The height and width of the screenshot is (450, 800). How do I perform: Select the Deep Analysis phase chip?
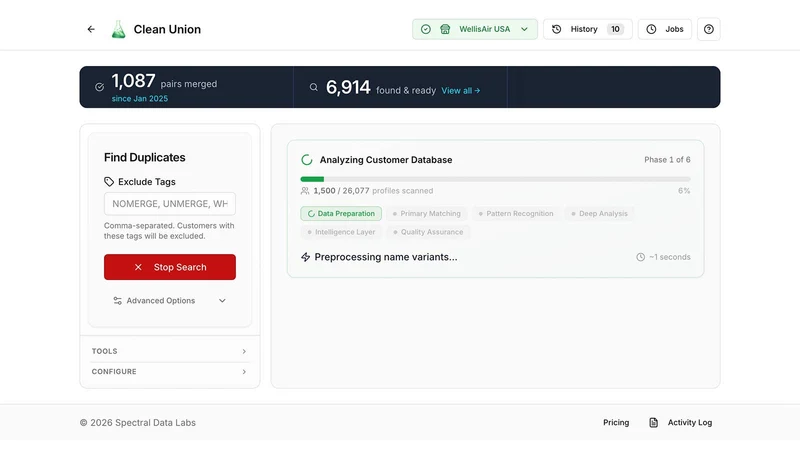tap(599, 213)
